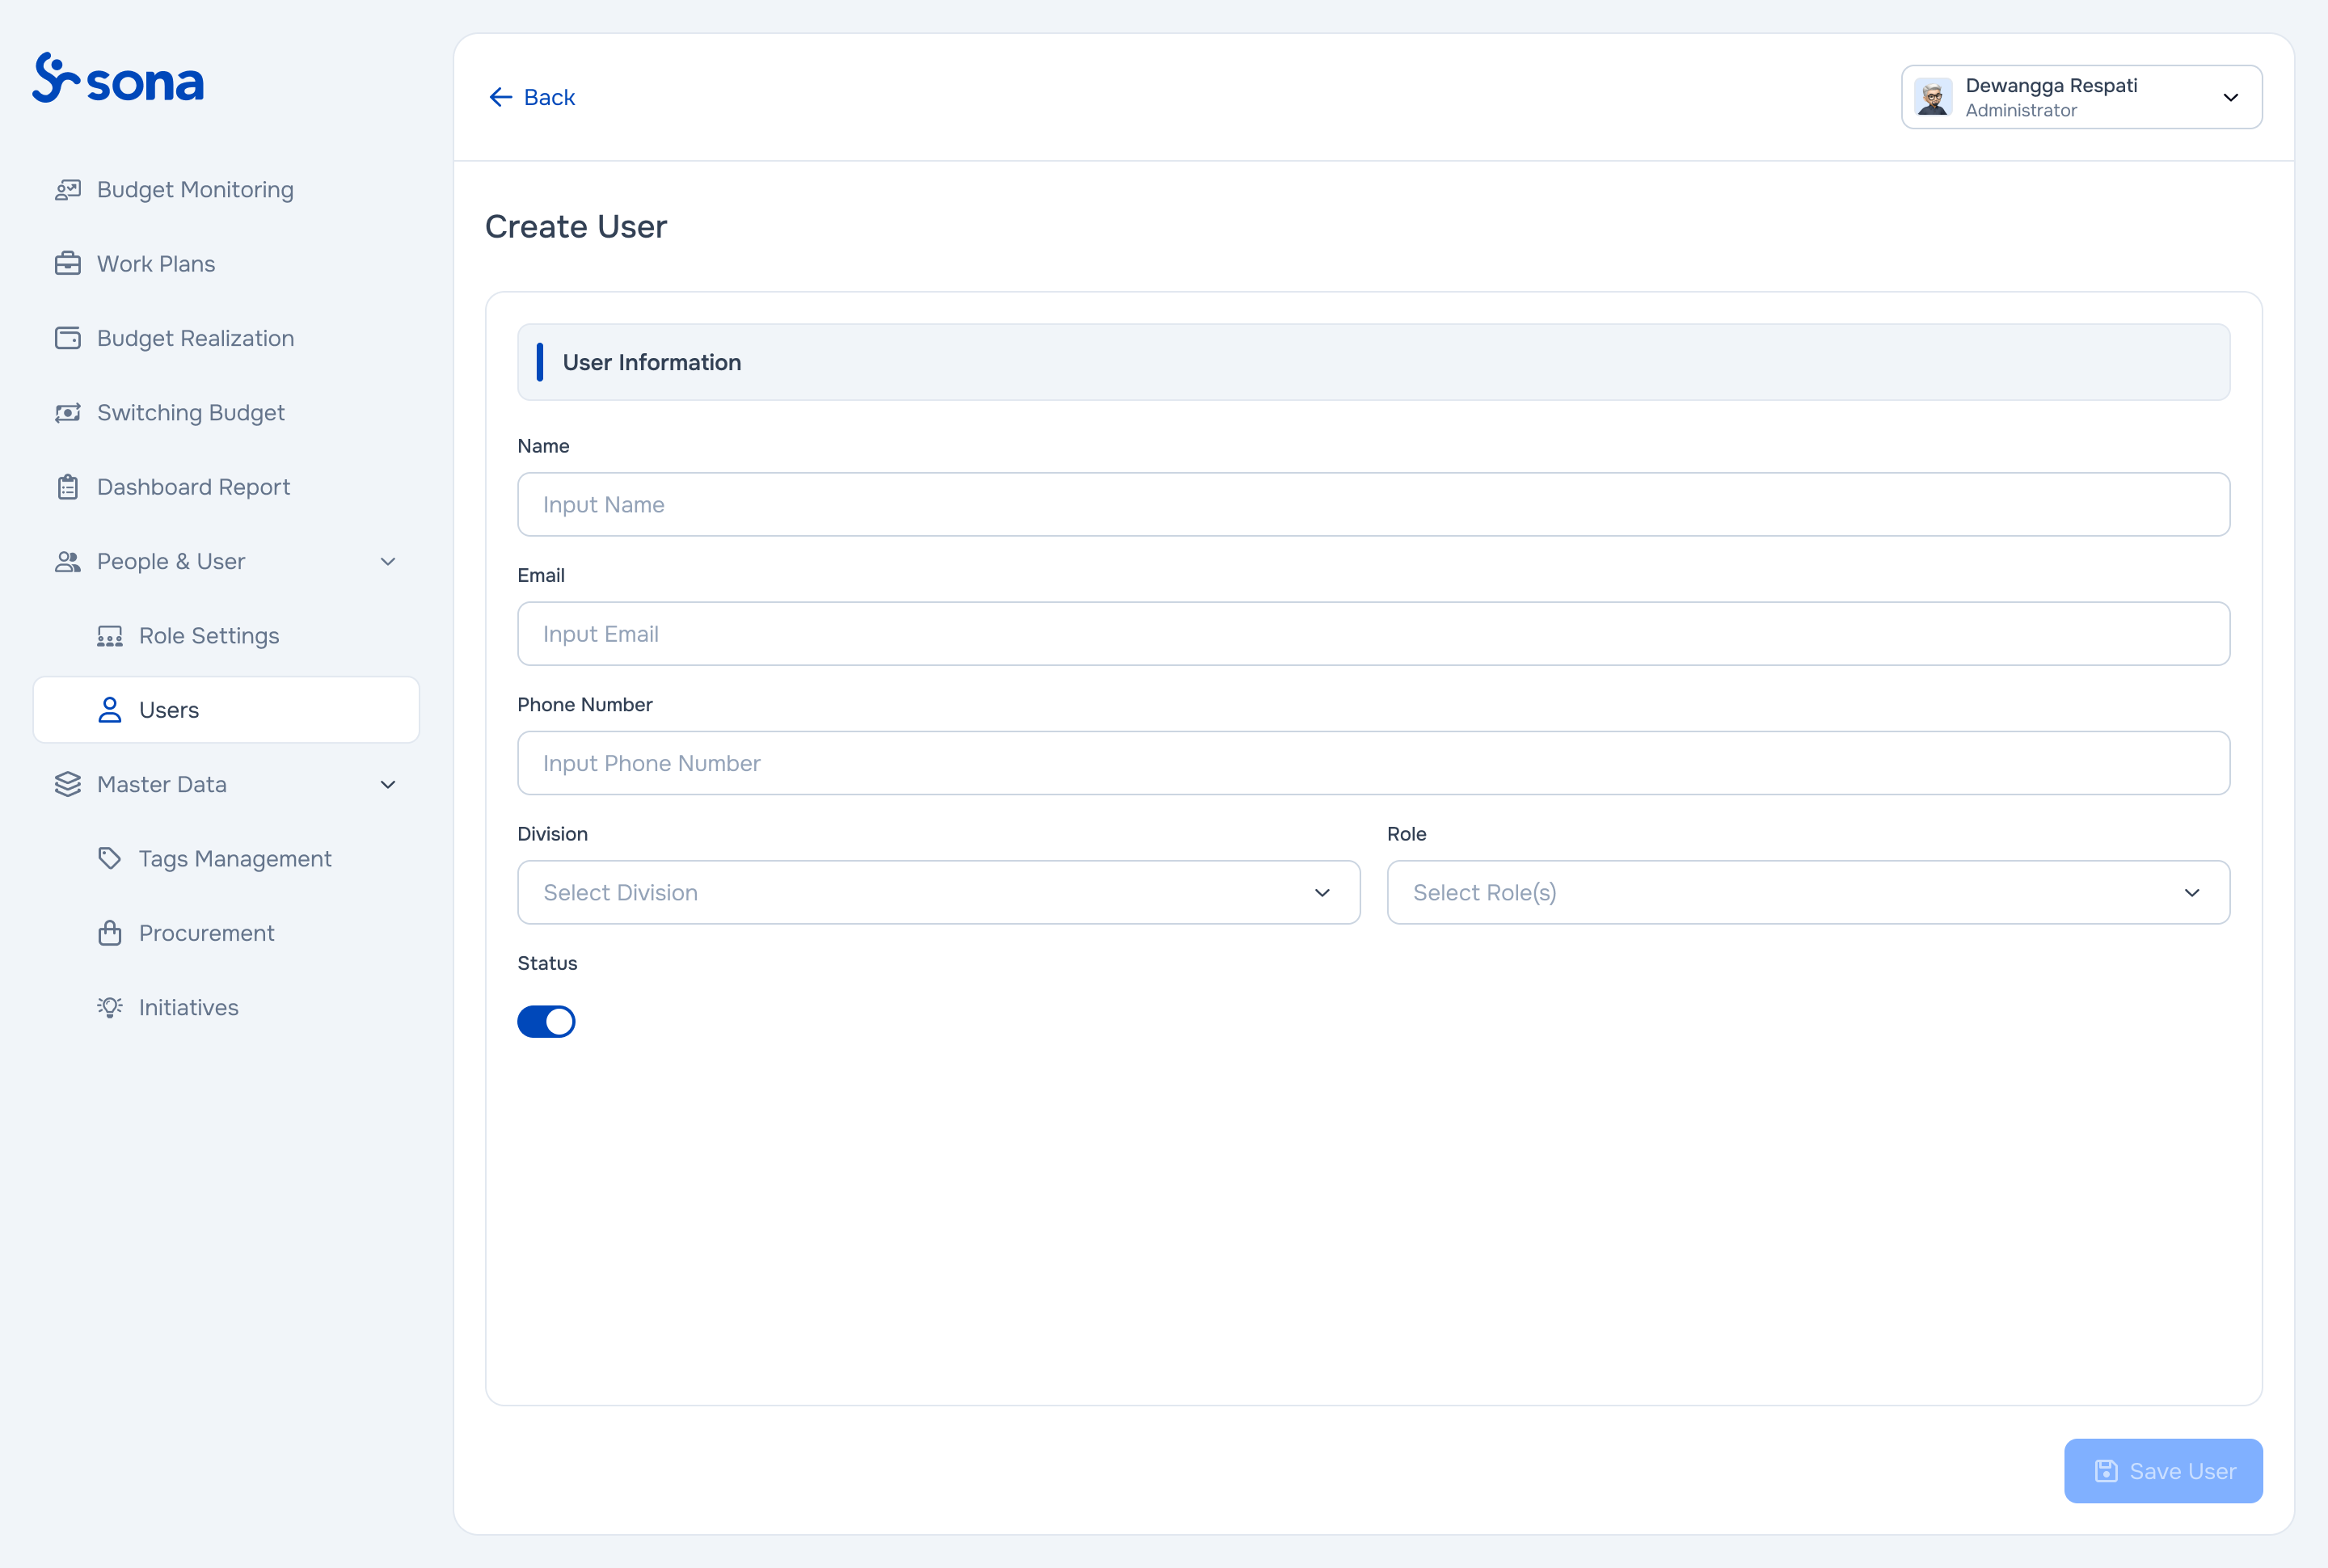2328x1568 pixels.
Task: Click the Status label
Action: tap(547, 963)
